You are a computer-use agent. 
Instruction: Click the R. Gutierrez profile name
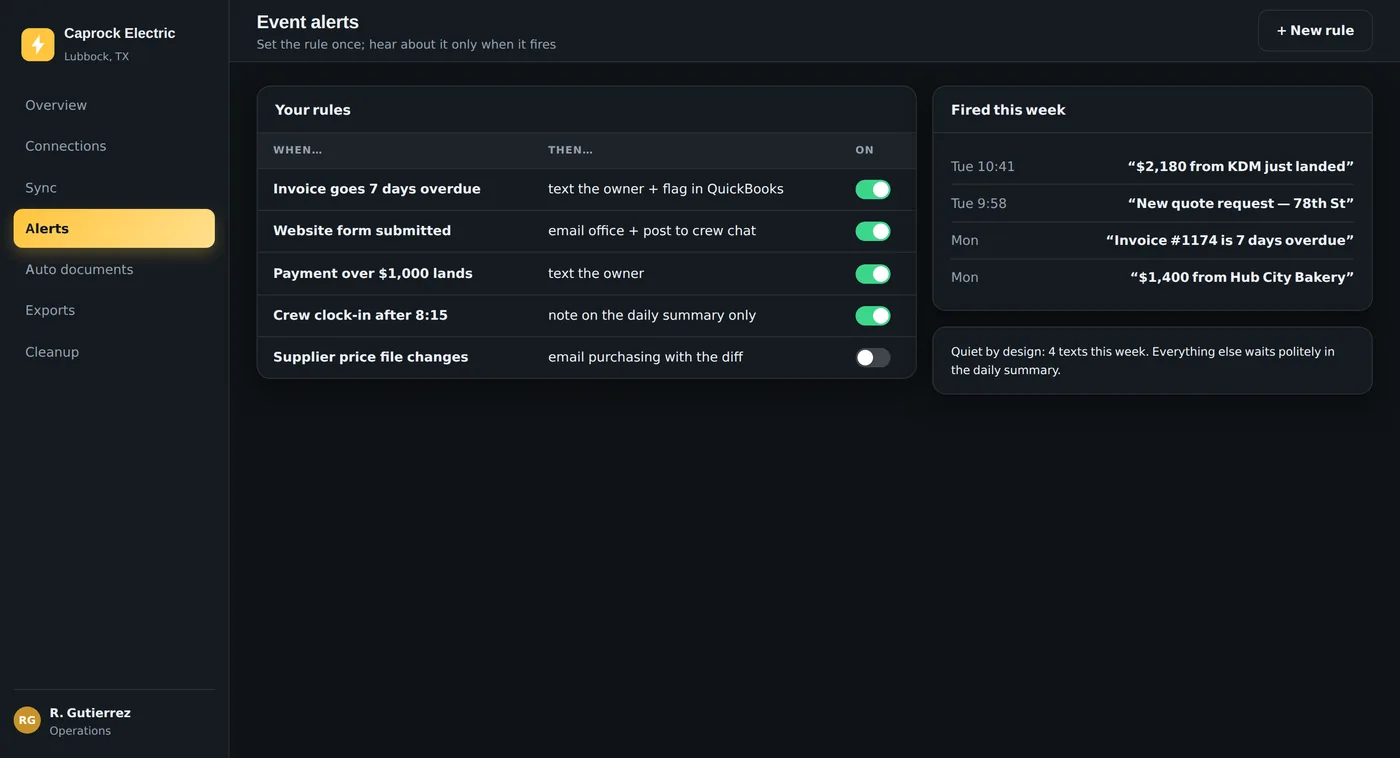[x=90, y=713]
